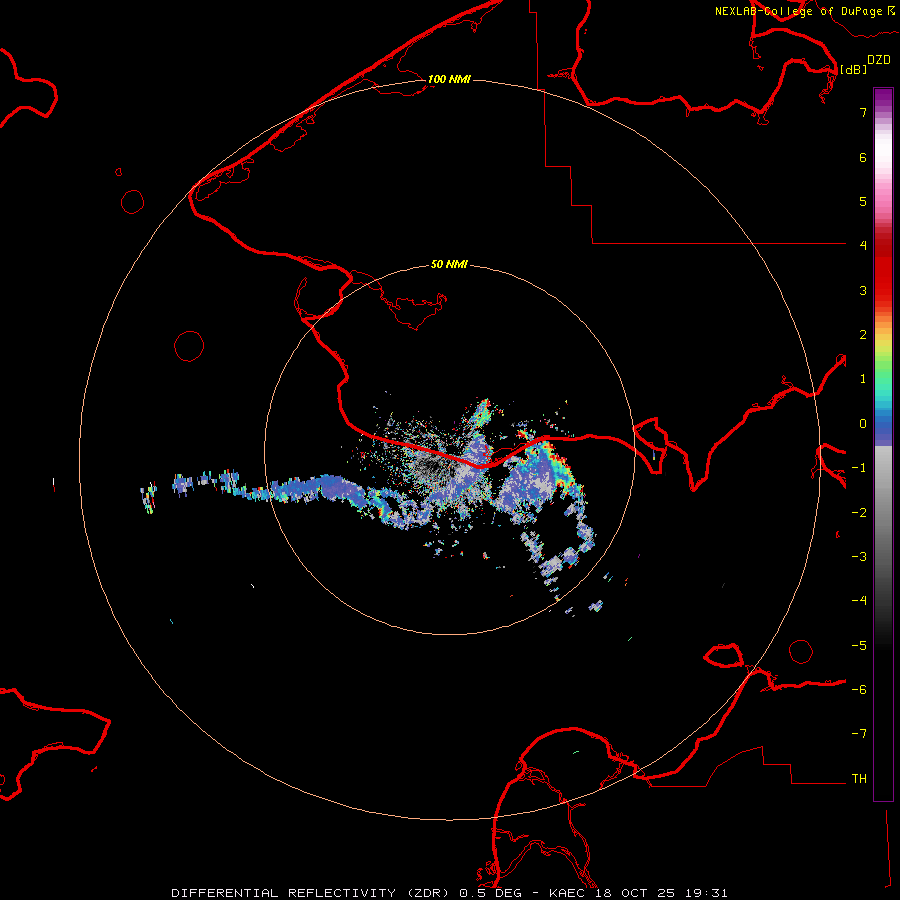Select the 50 NMI range ring label
Viewport: 900px width, 900px height.
click(x=449, y=264)
